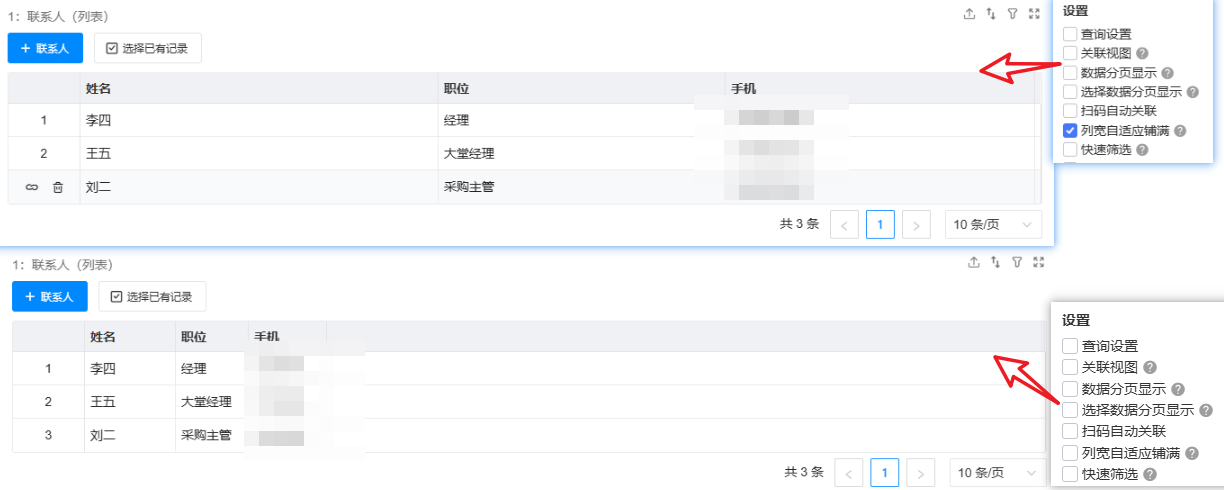Open the filter funnel icon in the bottom panel

(x=1017, y=262)
